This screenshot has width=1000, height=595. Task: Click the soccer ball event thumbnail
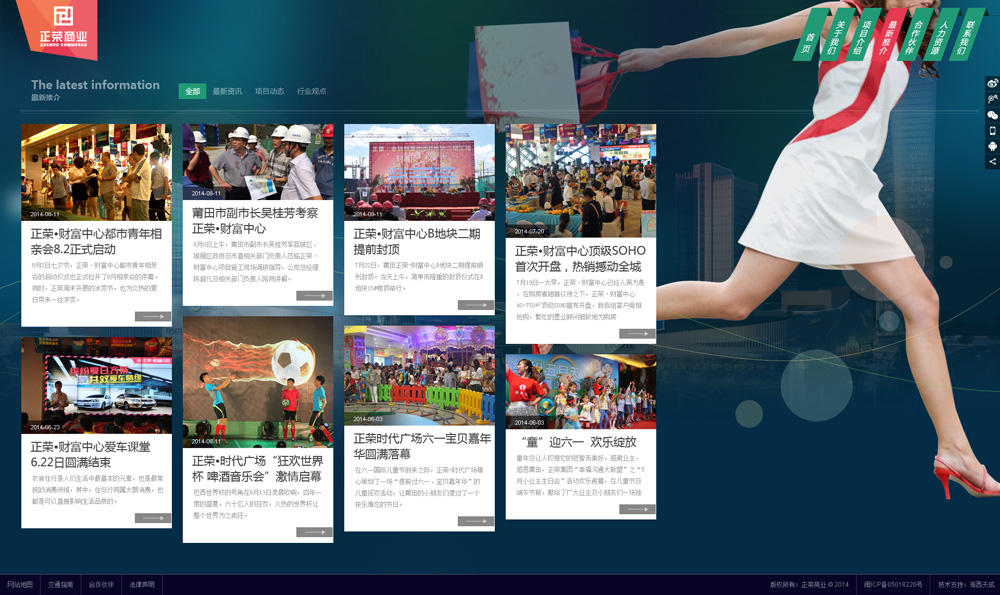pos(258,381)
